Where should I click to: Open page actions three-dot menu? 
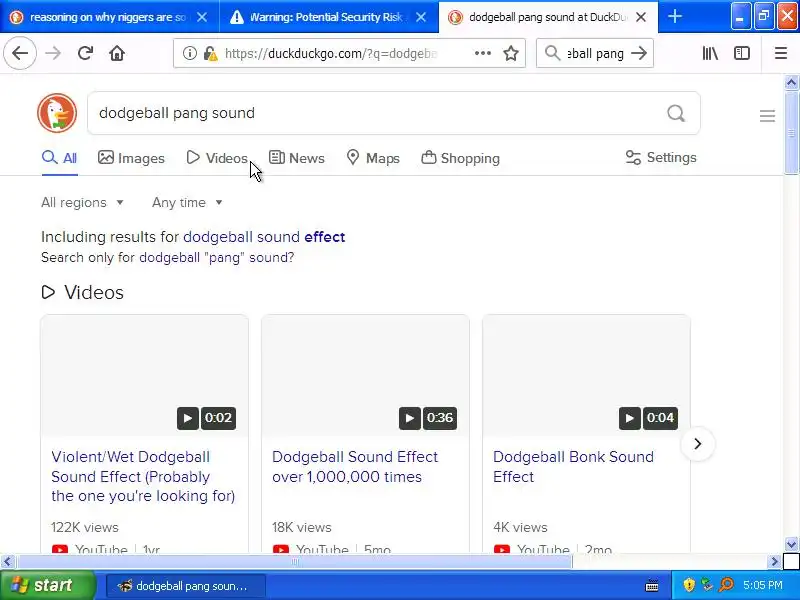click(483, 53)
